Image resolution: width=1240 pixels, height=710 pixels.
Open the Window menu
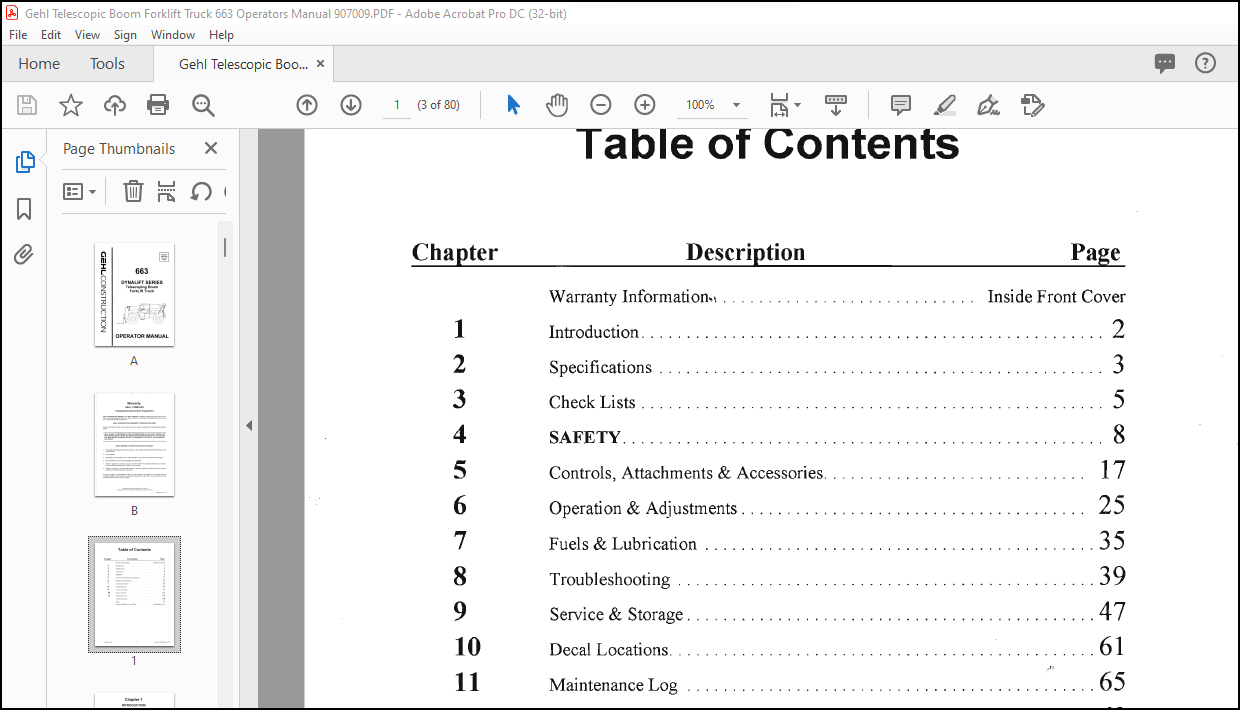173,34
